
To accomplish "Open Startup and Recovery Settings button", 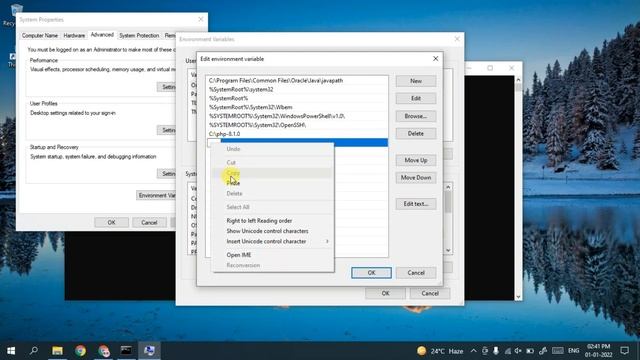I will coord(167,174).
